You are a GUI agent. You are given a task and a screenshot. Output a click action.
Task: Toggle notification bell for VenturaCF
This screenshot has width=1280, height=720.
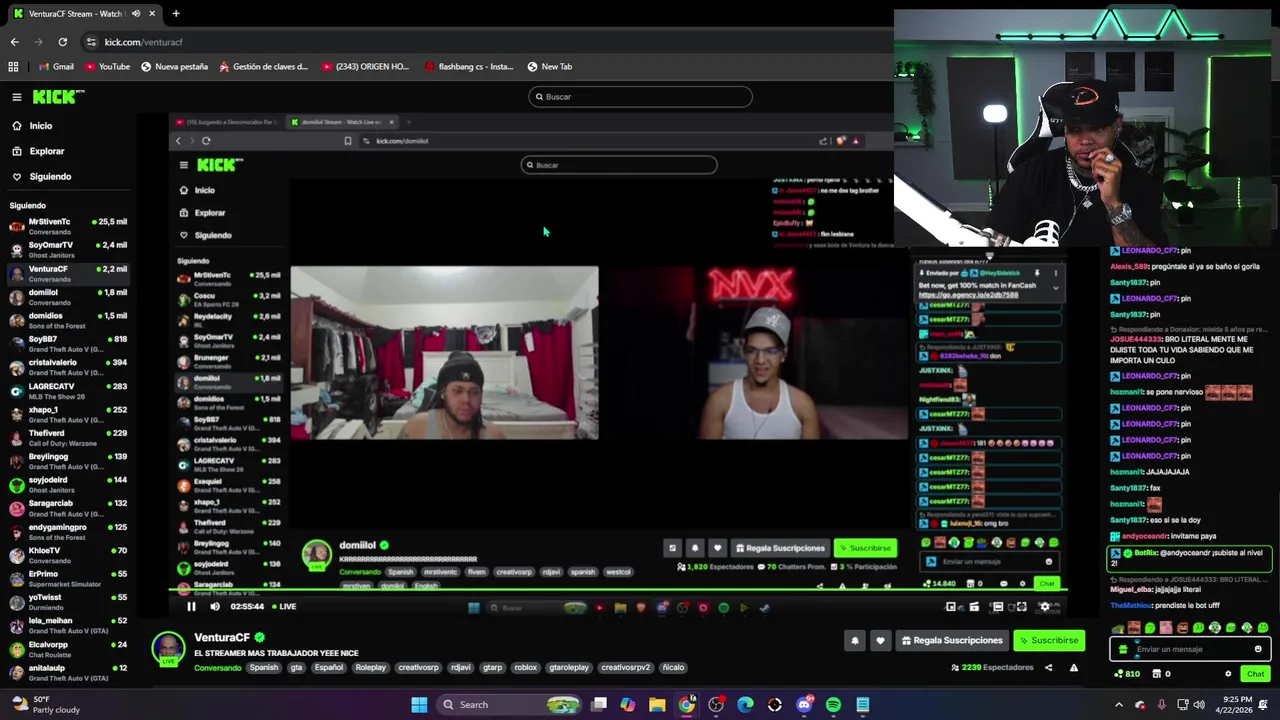pos(855,641)
